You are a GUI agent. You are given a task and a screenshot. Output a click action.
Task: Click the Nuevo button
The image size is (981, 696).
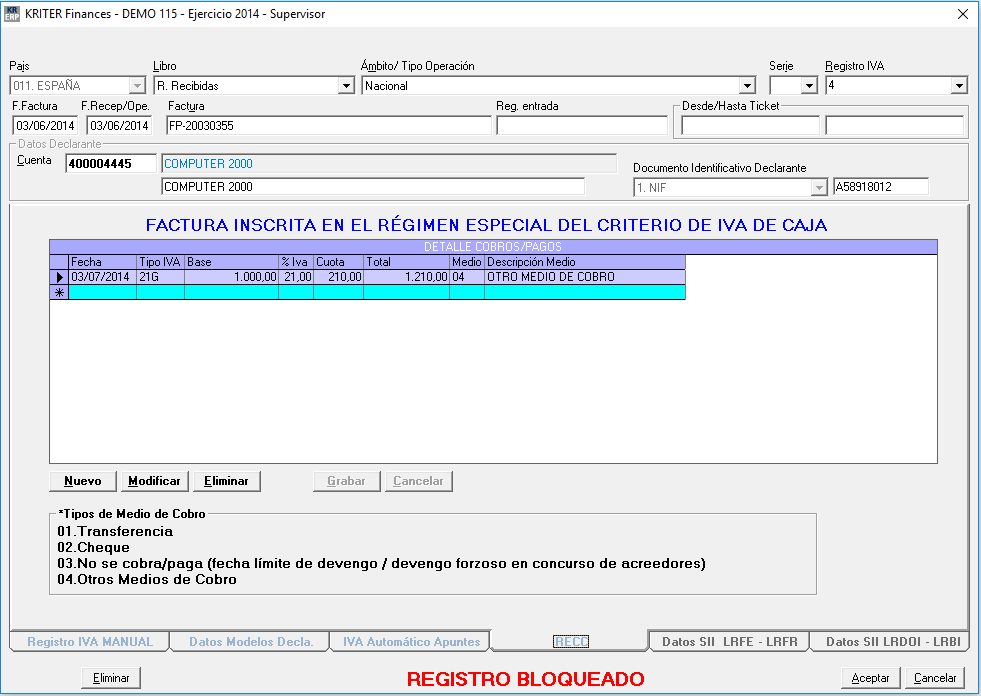83,481
